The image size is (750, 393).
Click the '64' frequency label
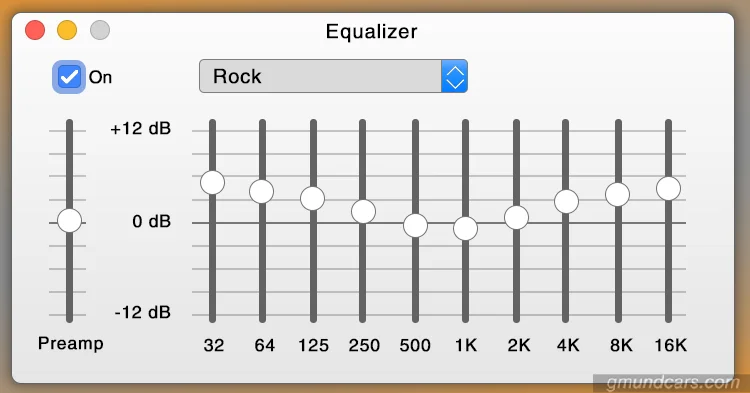click(x=265, y=345)
